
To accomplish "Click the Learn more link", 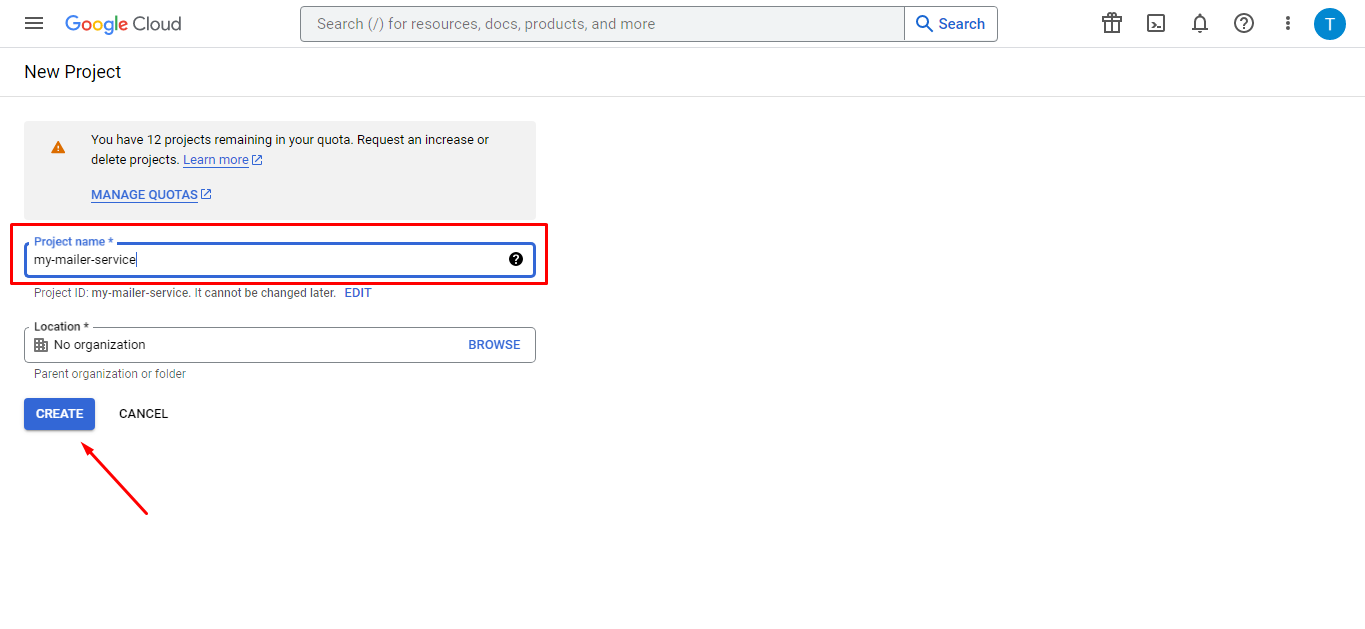I will [x=216, y=159].
